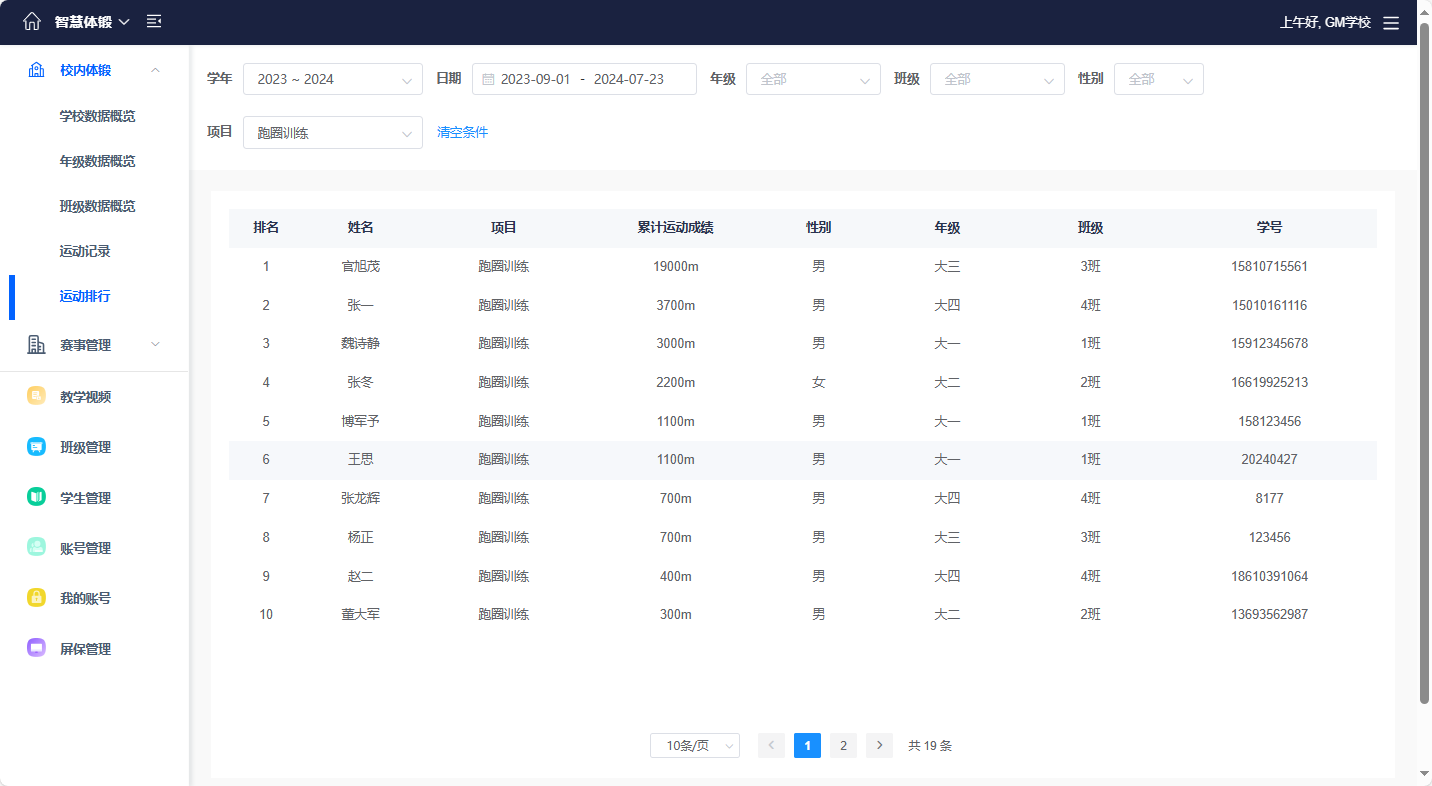
Task: Click the home icon in top bar
Action: (x=32, y=21)
